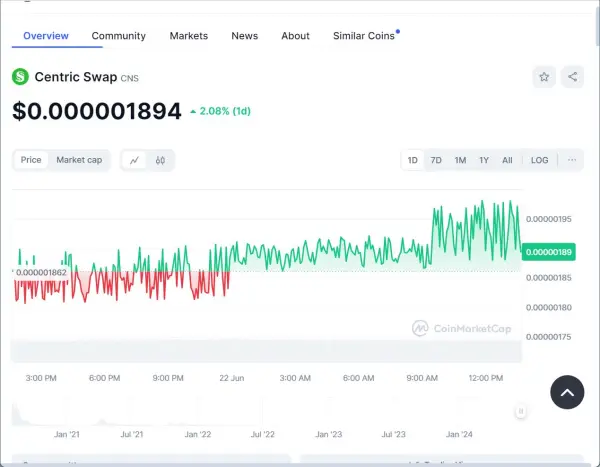Screen dimensions: 600x467
Task: Open the chart more options ellipsis
Action: 571,160
